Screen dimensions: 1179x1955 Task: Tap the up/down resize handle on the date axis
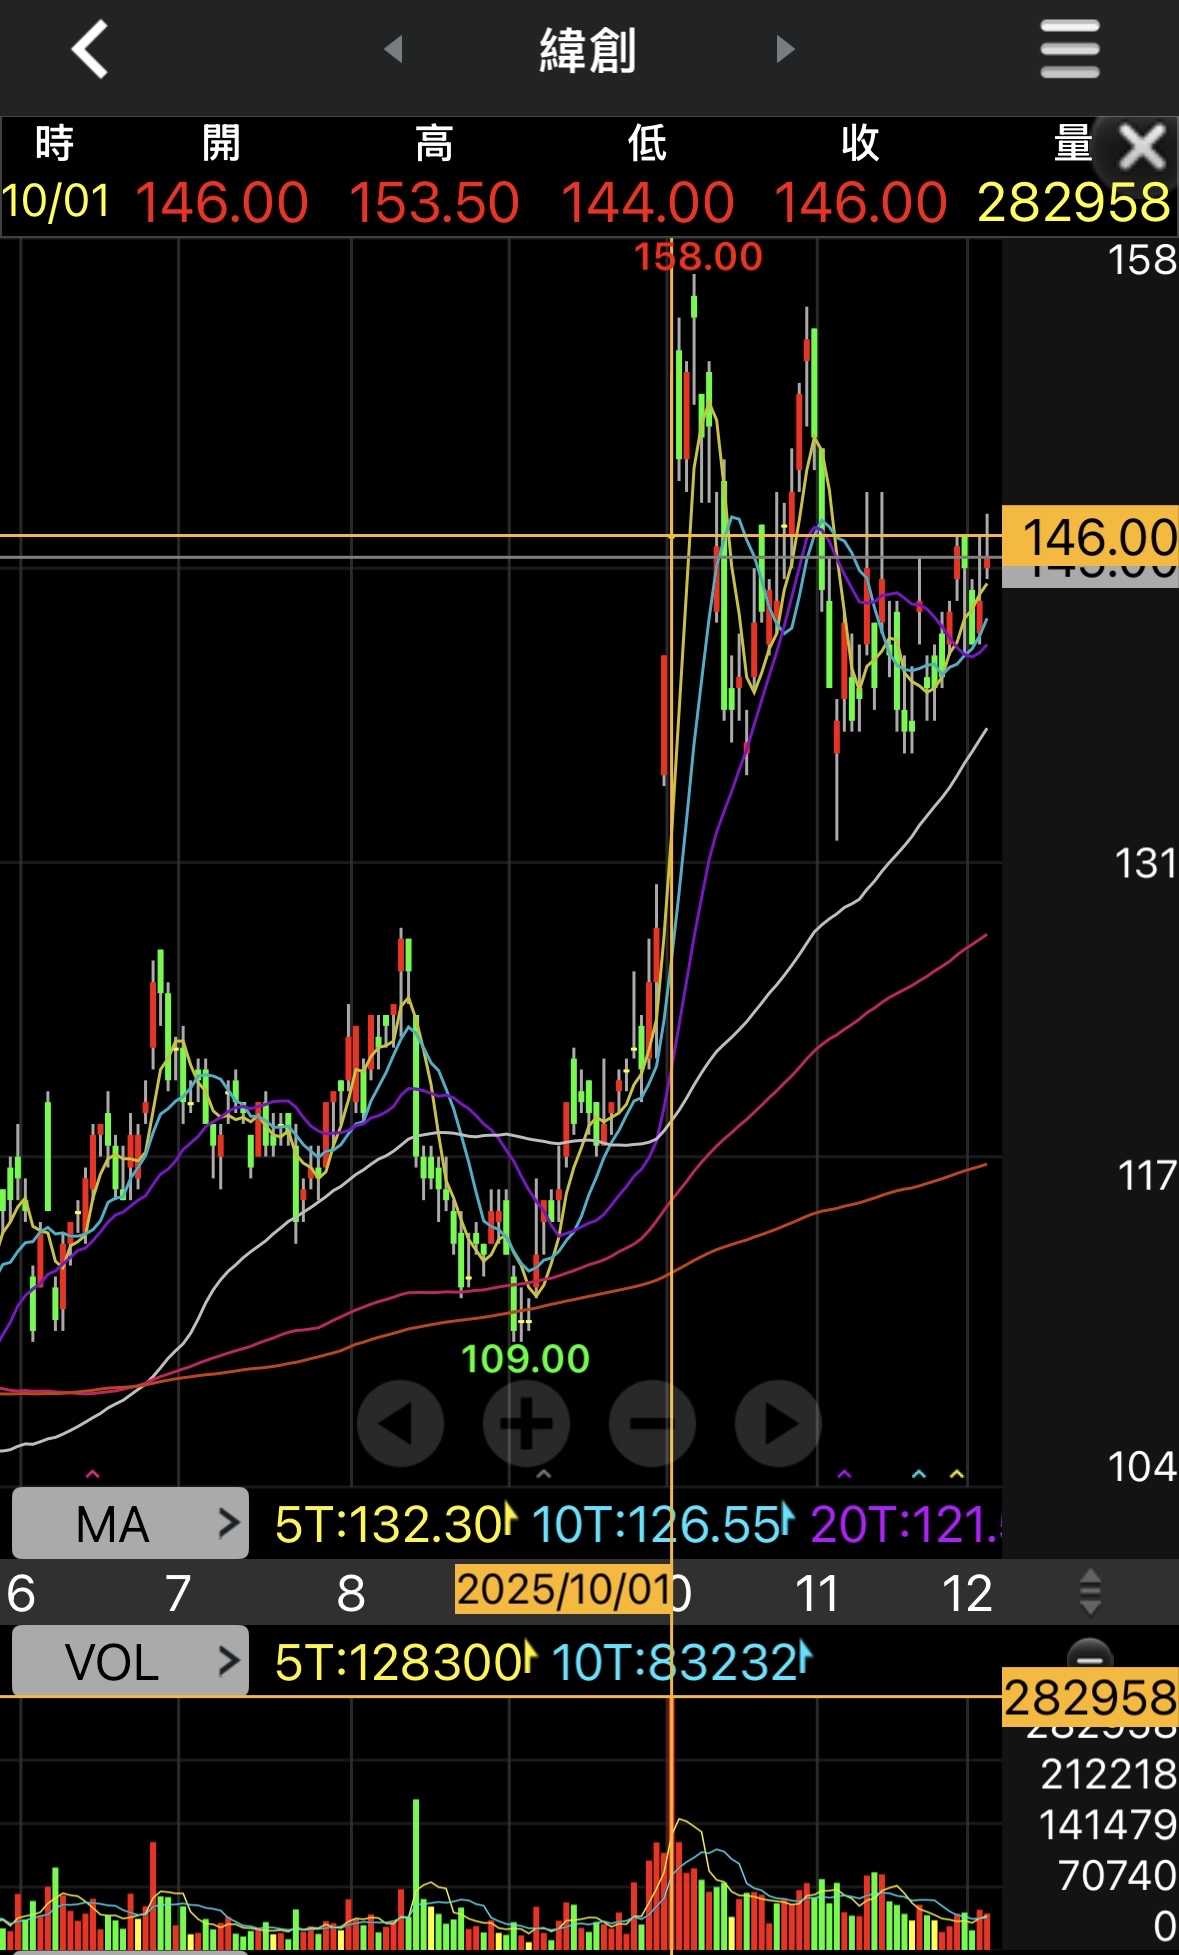tap(1090, 1592)
